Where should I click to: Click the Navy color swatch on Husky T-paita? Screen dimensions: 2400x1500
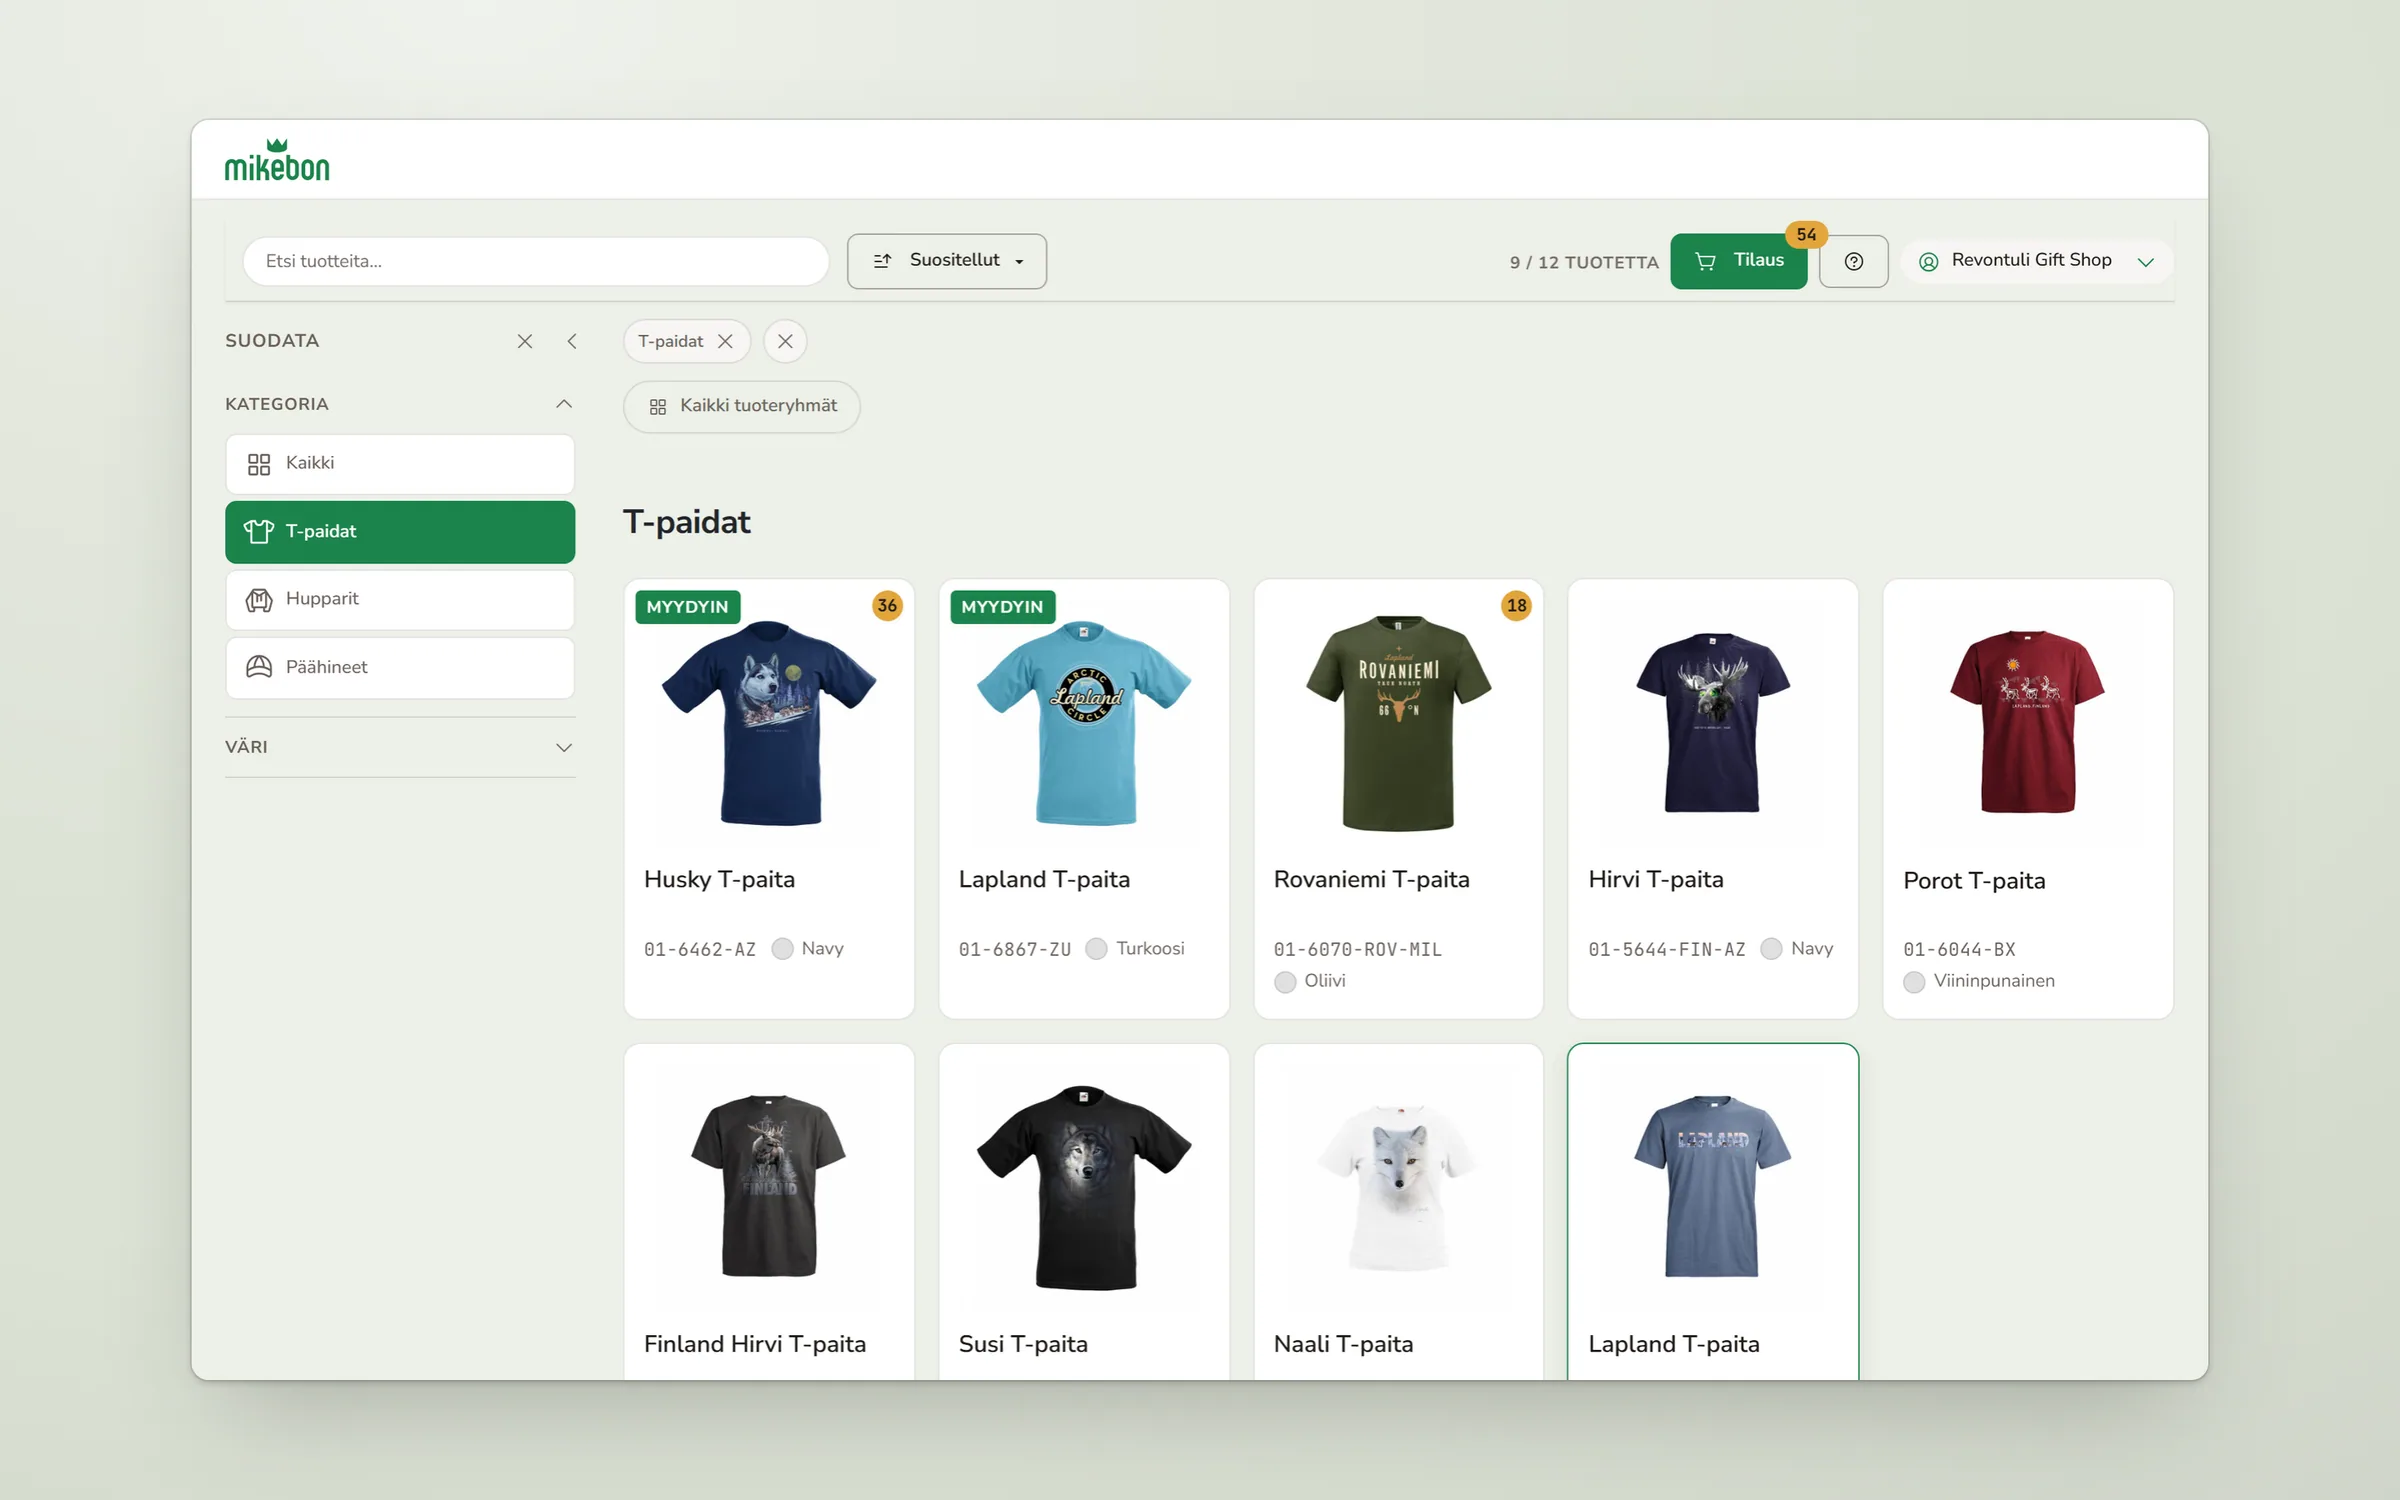783,948
